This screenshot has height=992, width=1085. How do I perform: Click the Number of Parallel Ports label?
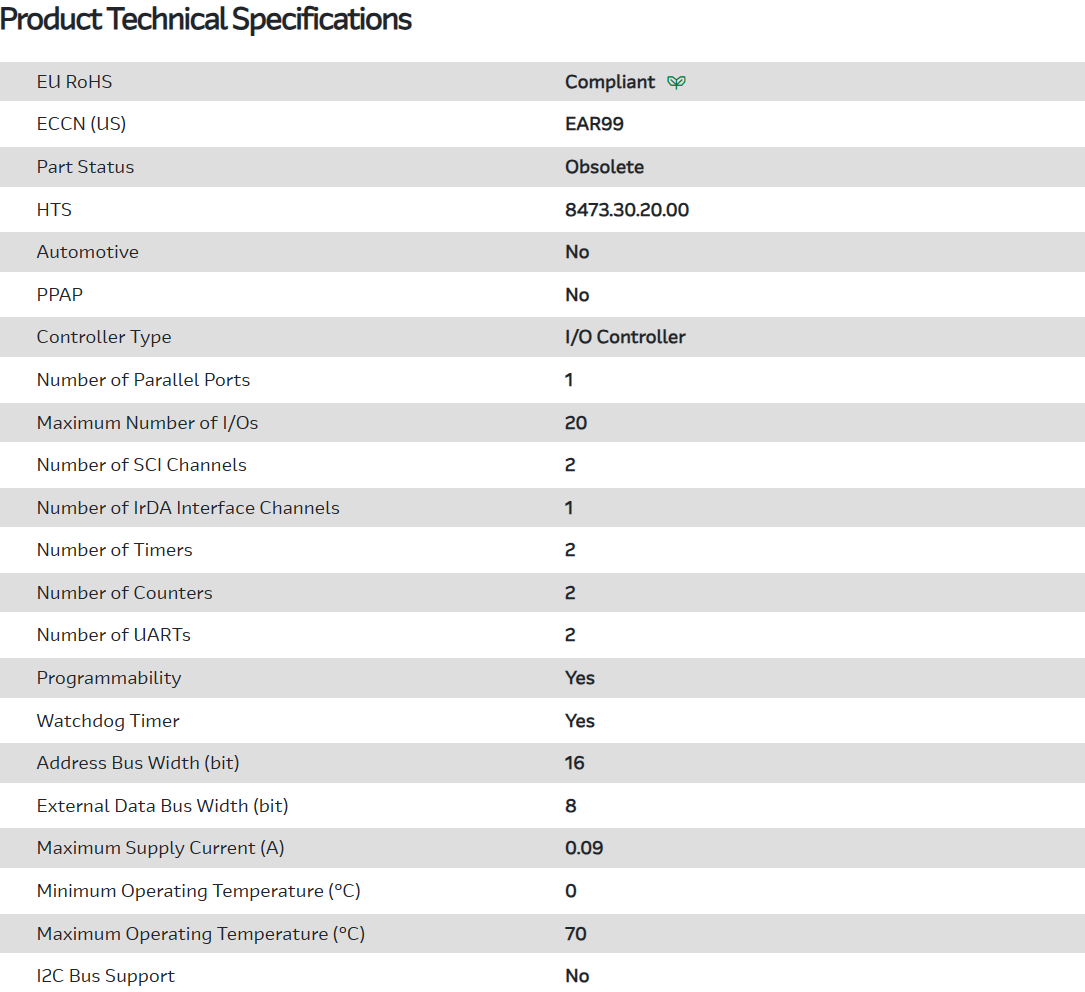143,380
